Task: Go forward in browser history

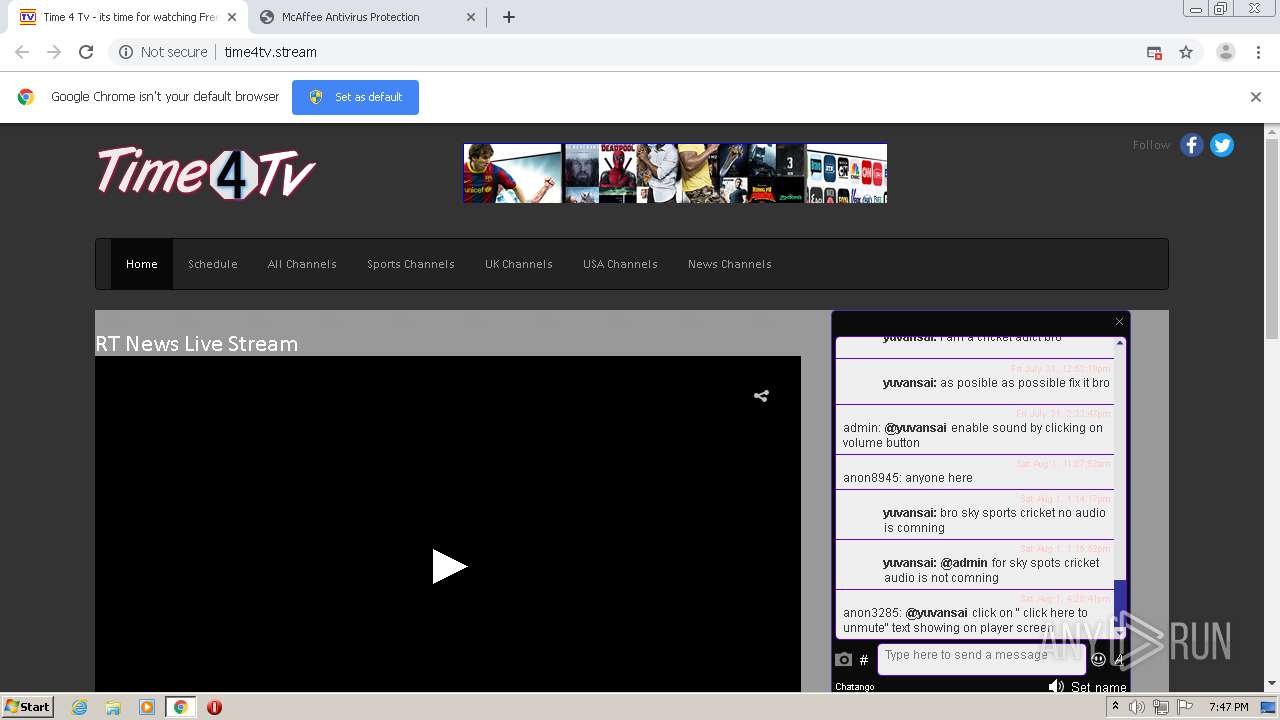Action: tap(54, 52)
